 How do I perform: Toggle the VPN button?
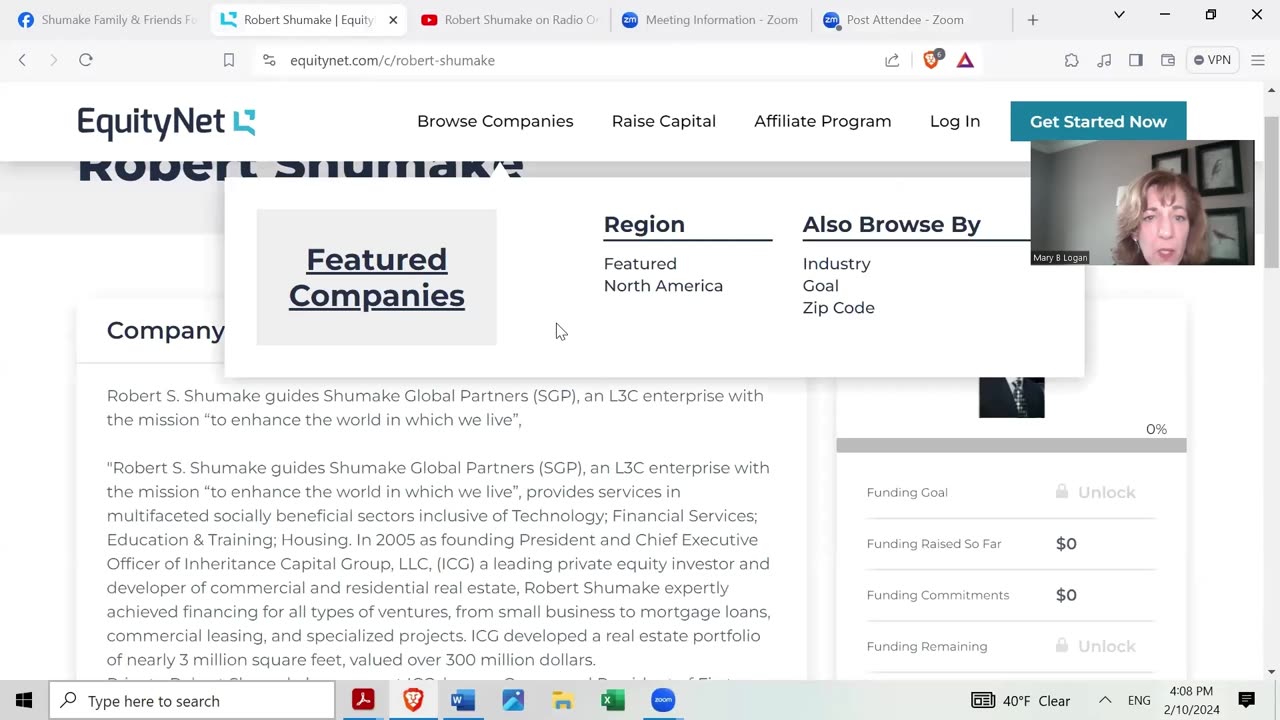(1212, 60)
